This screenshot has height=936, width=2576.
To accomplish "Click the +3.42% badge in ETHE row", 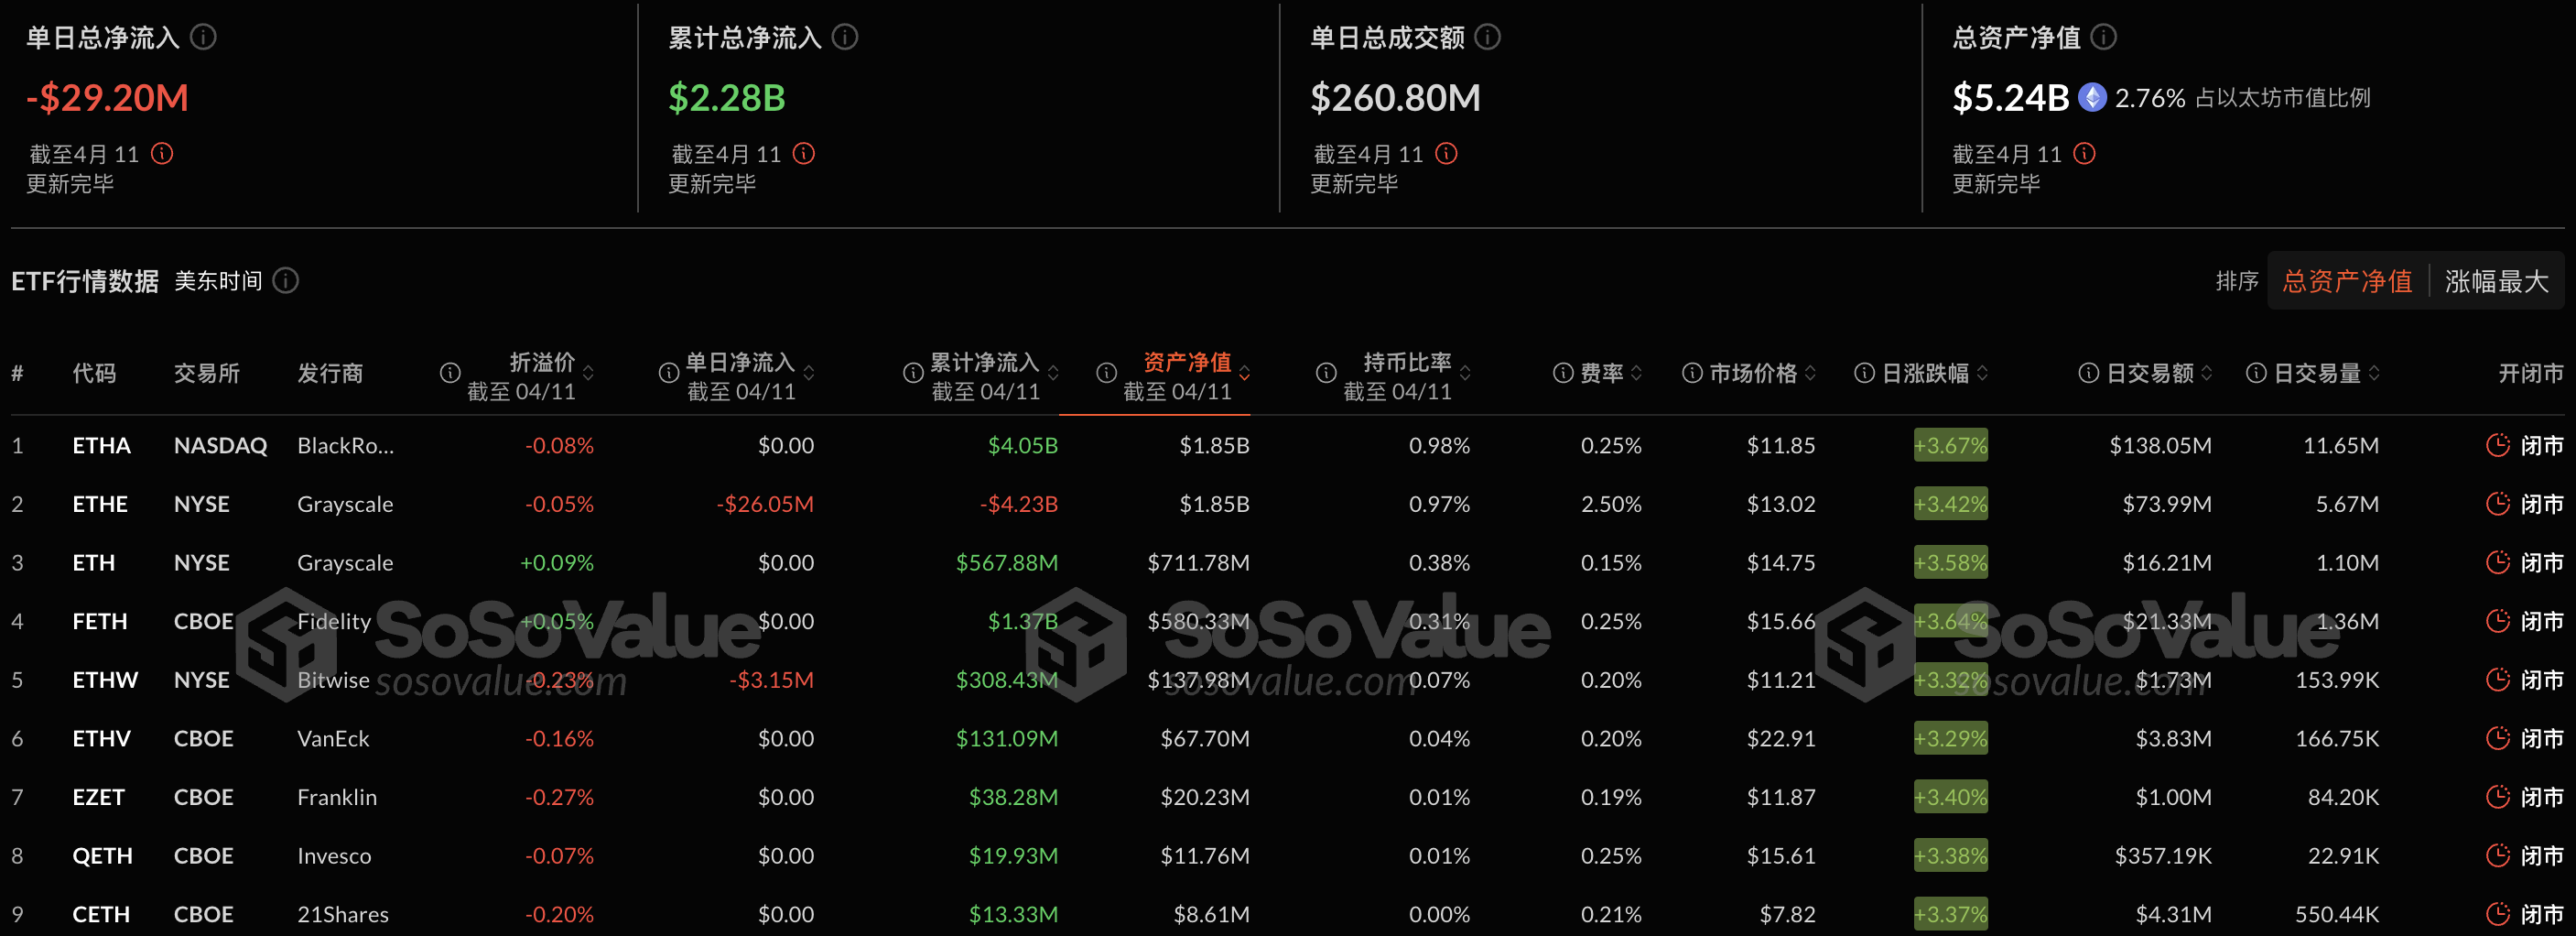I will pyautogui.click(x=1949, y=504).
